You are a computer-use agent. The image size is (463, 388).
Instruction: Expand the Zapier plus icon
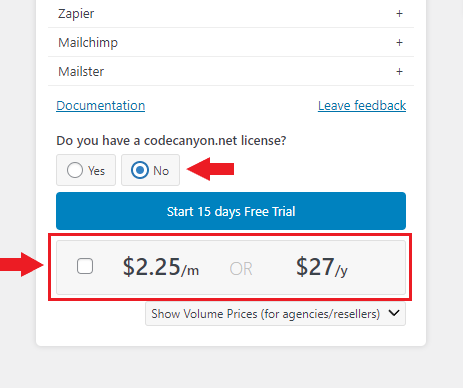pyautogui.click(x=399, y=14)
